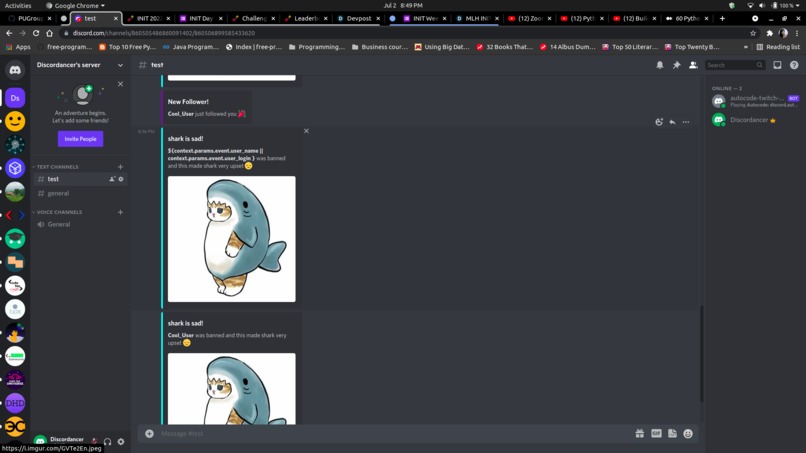The width and height of the screenshot is (806, 453).
Task: Open Discord help question mark icon
Action: (x=794, y=65)
